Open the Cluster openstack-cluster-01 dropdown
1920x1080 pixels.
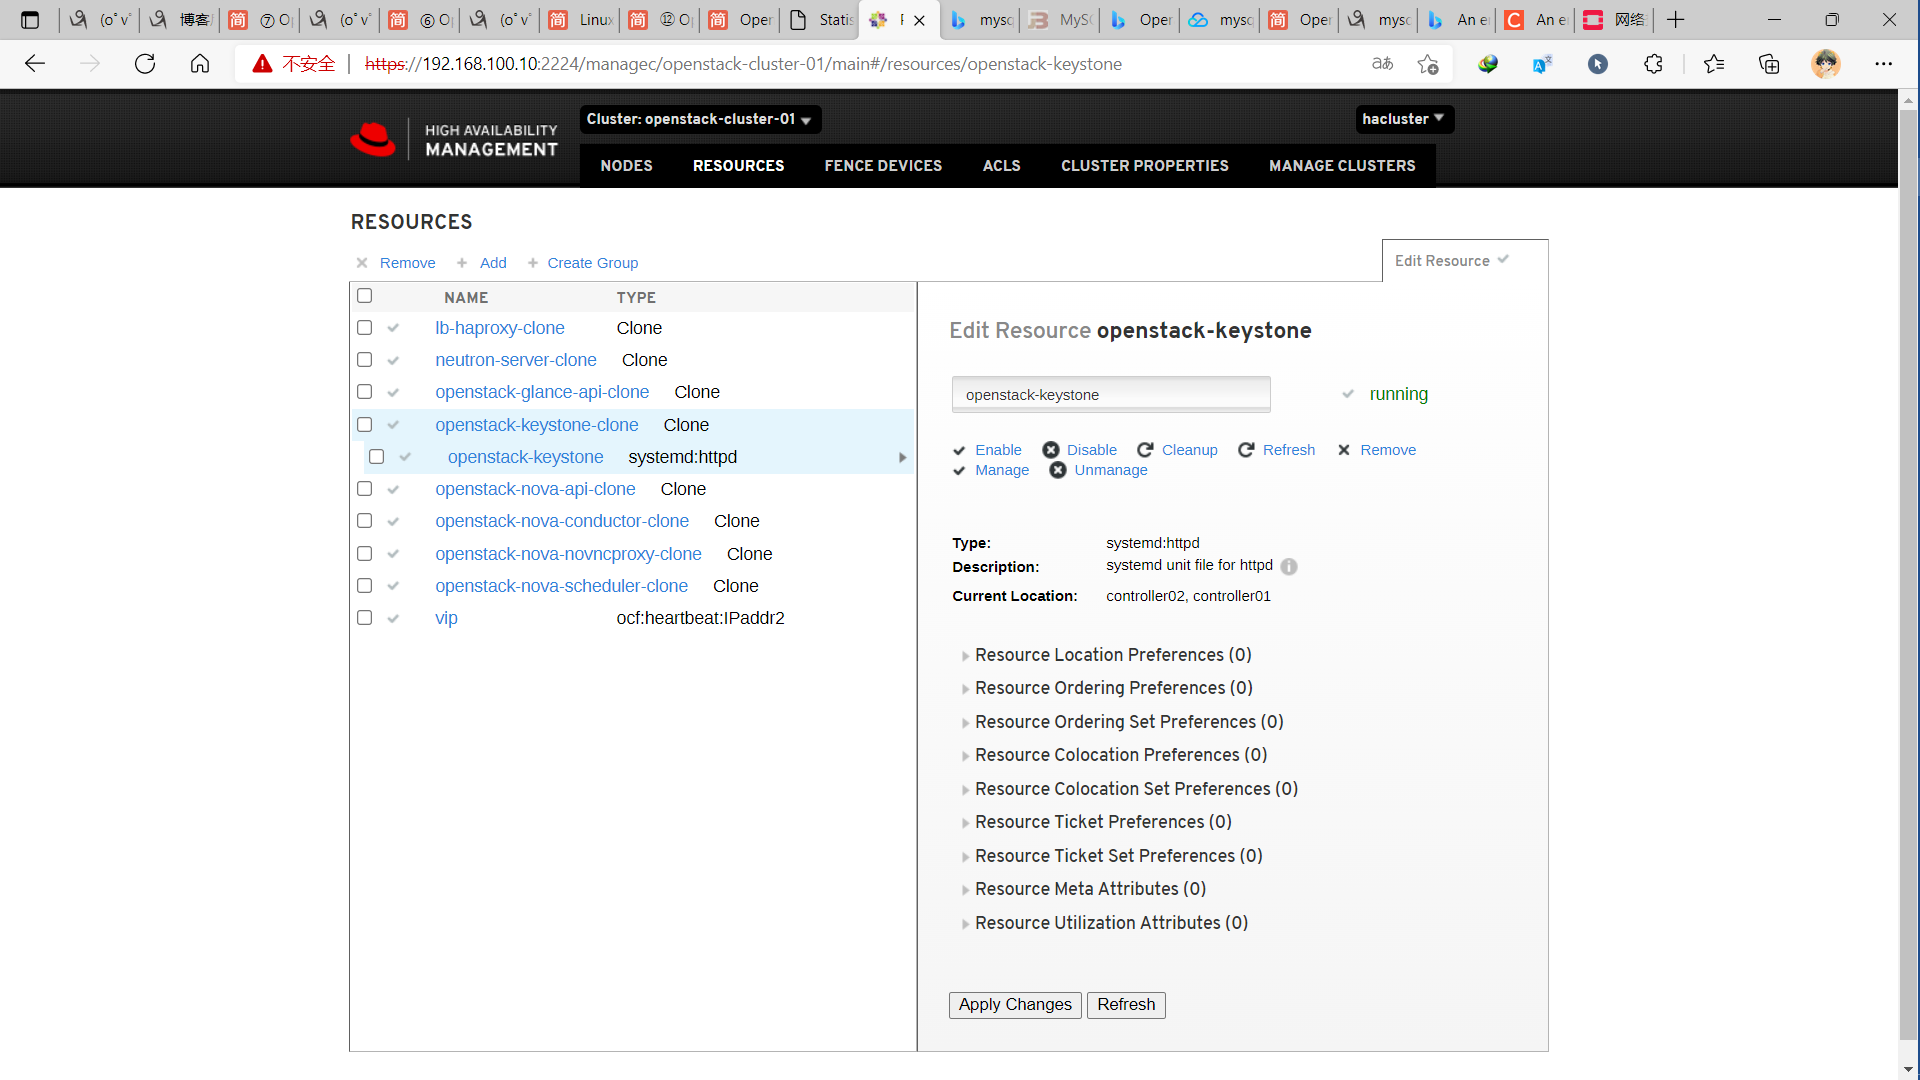click(699, 119)
